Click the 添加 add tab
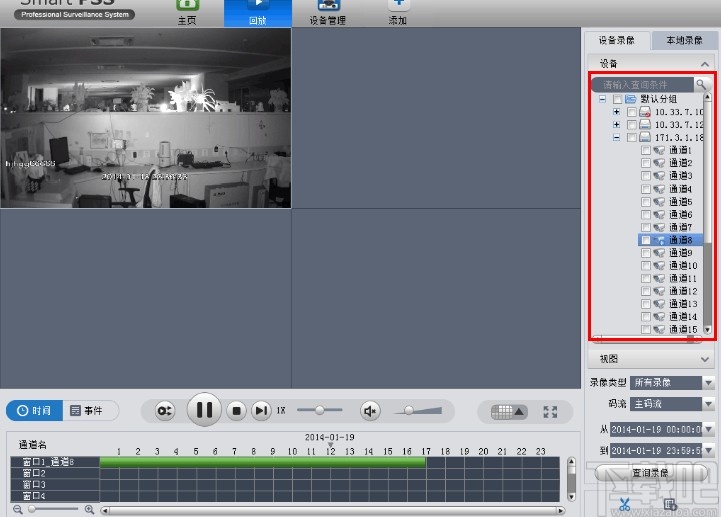The height and width of the screenshot is (517, 721). (398, 13)
